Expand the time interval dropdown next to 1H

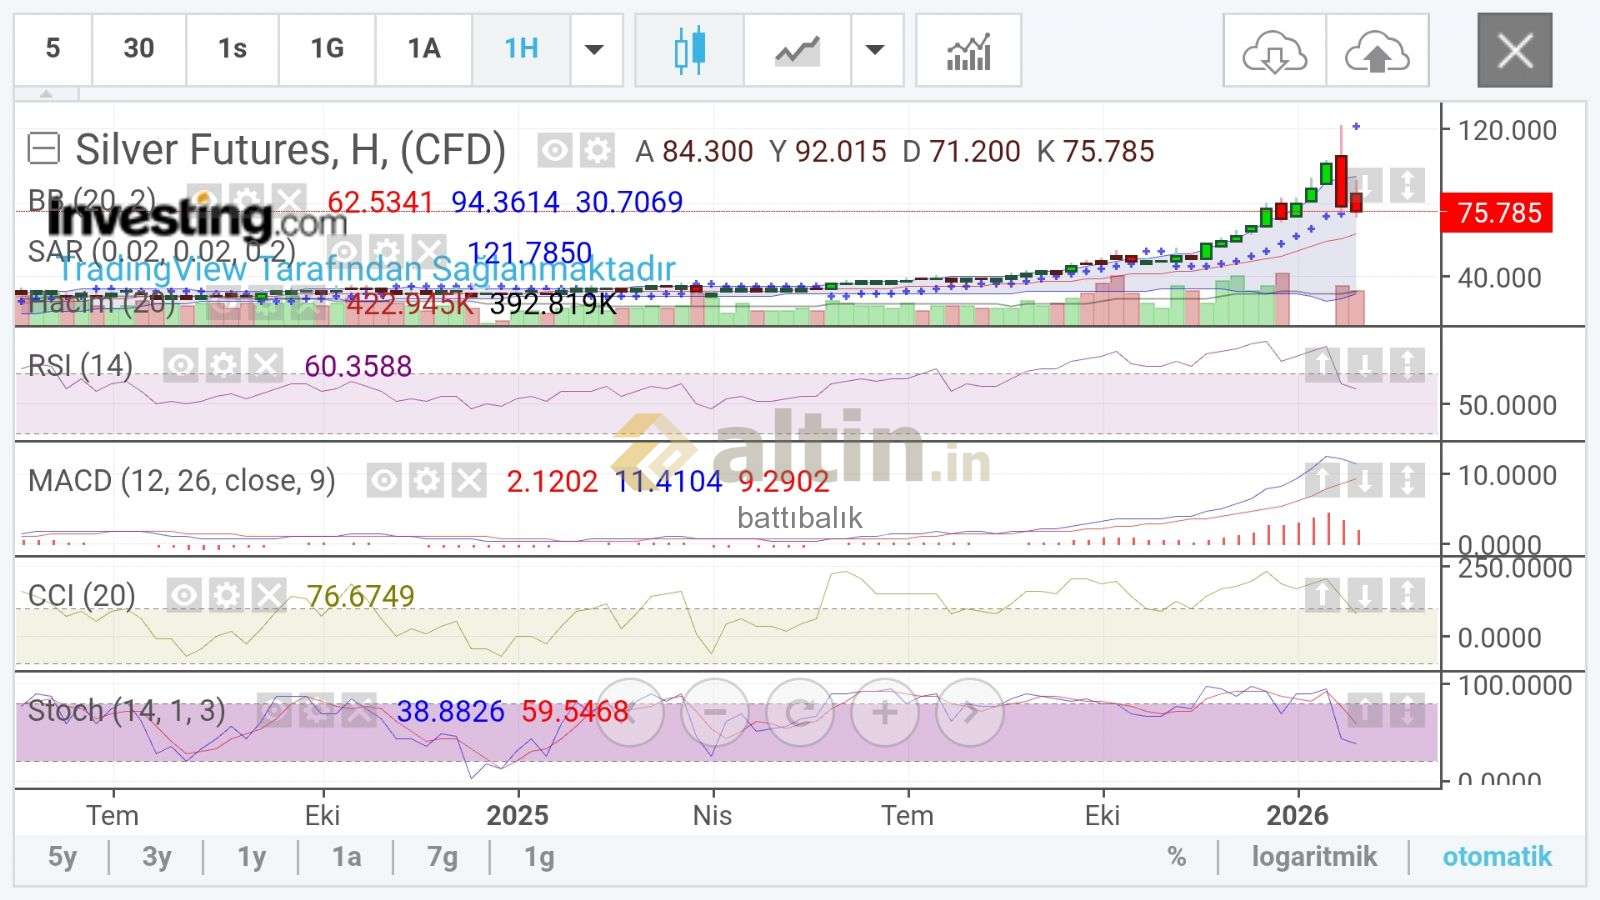point(595,50)
